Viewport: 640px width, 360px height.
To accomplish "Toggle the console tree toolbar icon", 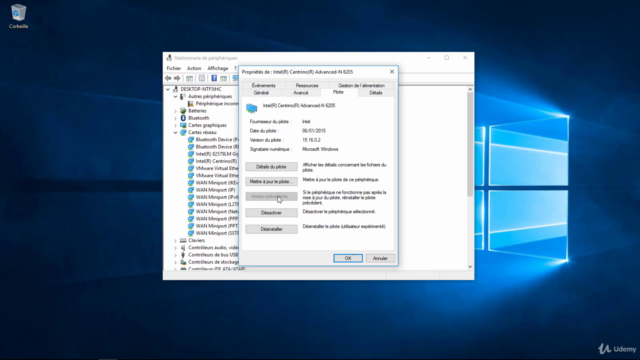I will 189,78.
